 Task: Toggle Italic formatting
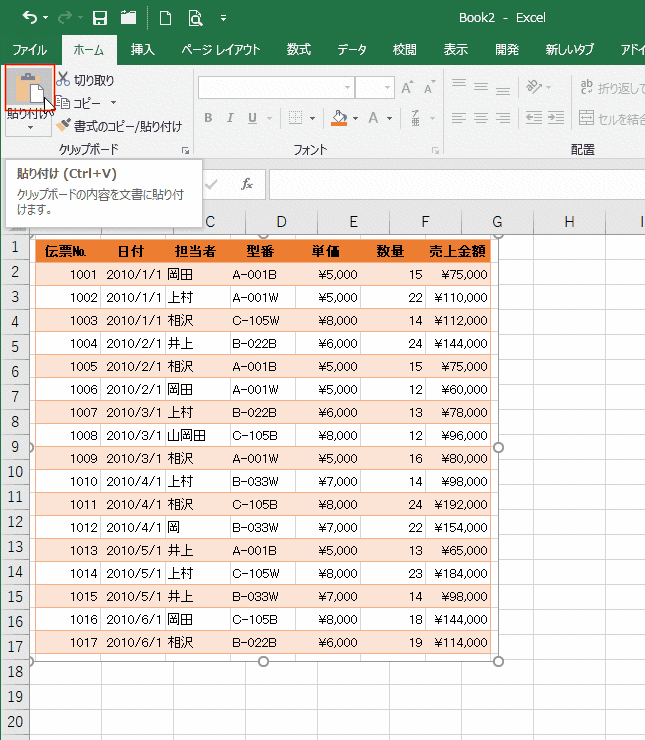tap(230, 118)
